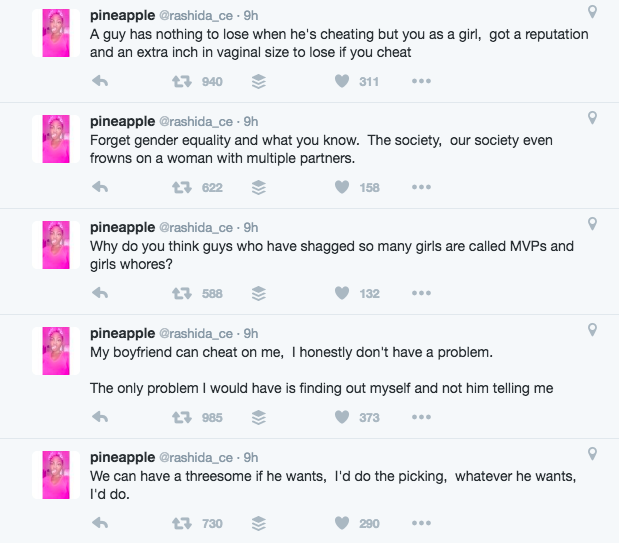Open more options on the threesome tweet
This screenshot has height=543, width=619.
coord(421,523)
